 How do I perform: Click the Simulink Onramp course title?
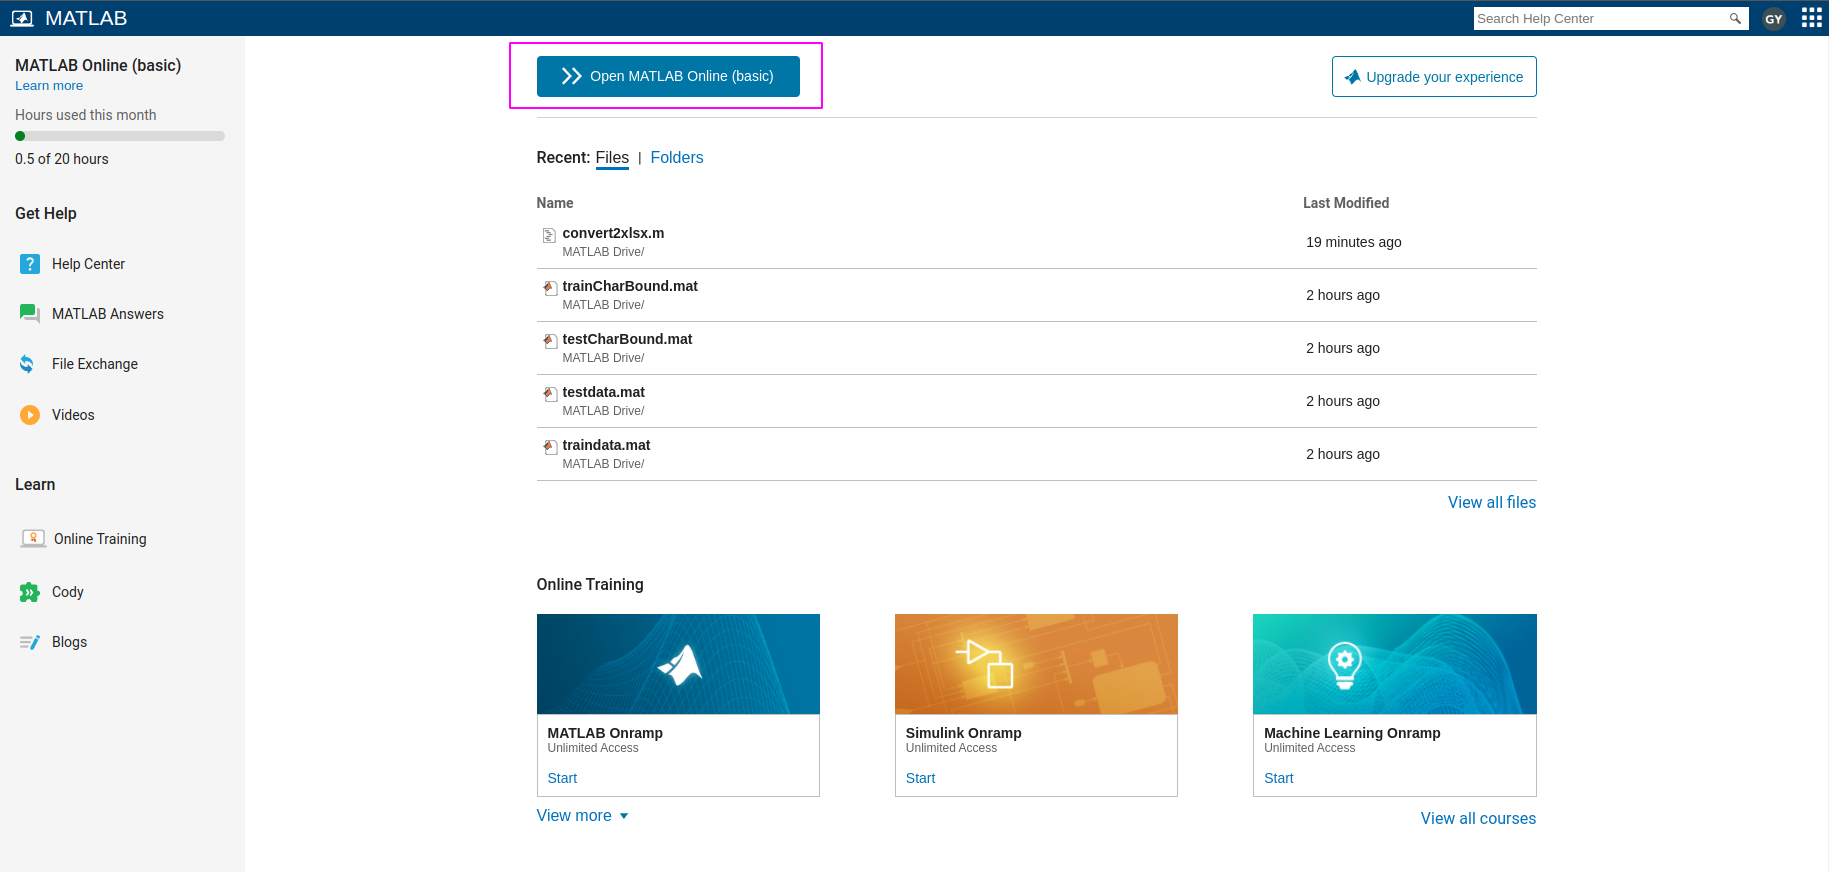point(963,733)
